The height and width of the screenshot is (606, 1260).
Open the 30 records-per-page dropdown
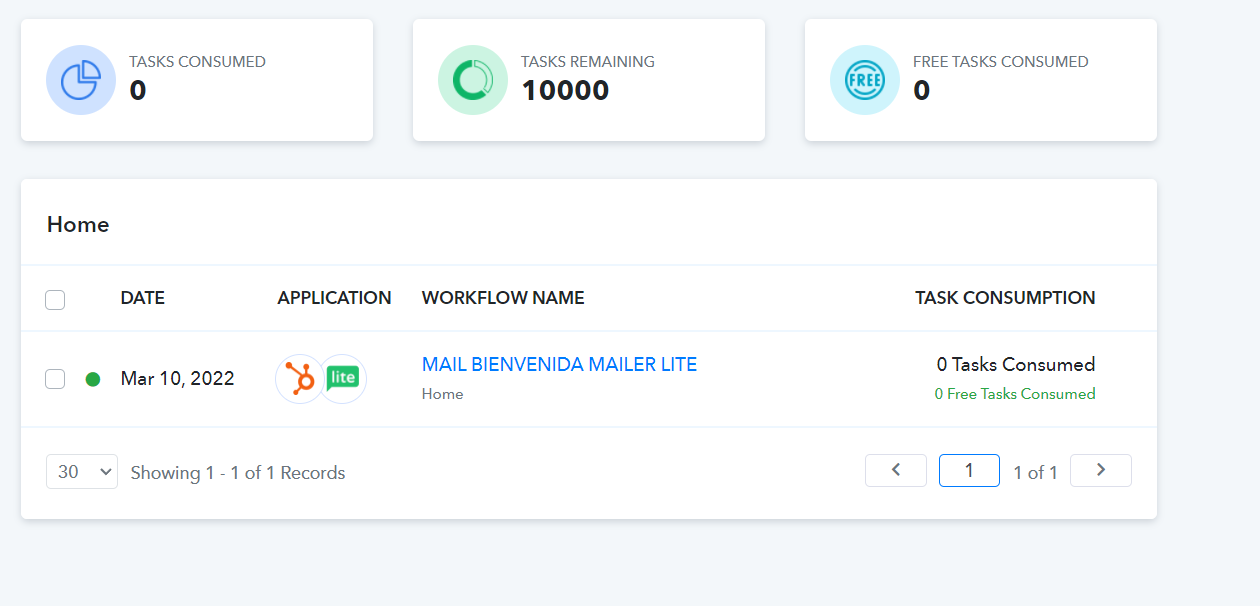(x=82, y=472)
